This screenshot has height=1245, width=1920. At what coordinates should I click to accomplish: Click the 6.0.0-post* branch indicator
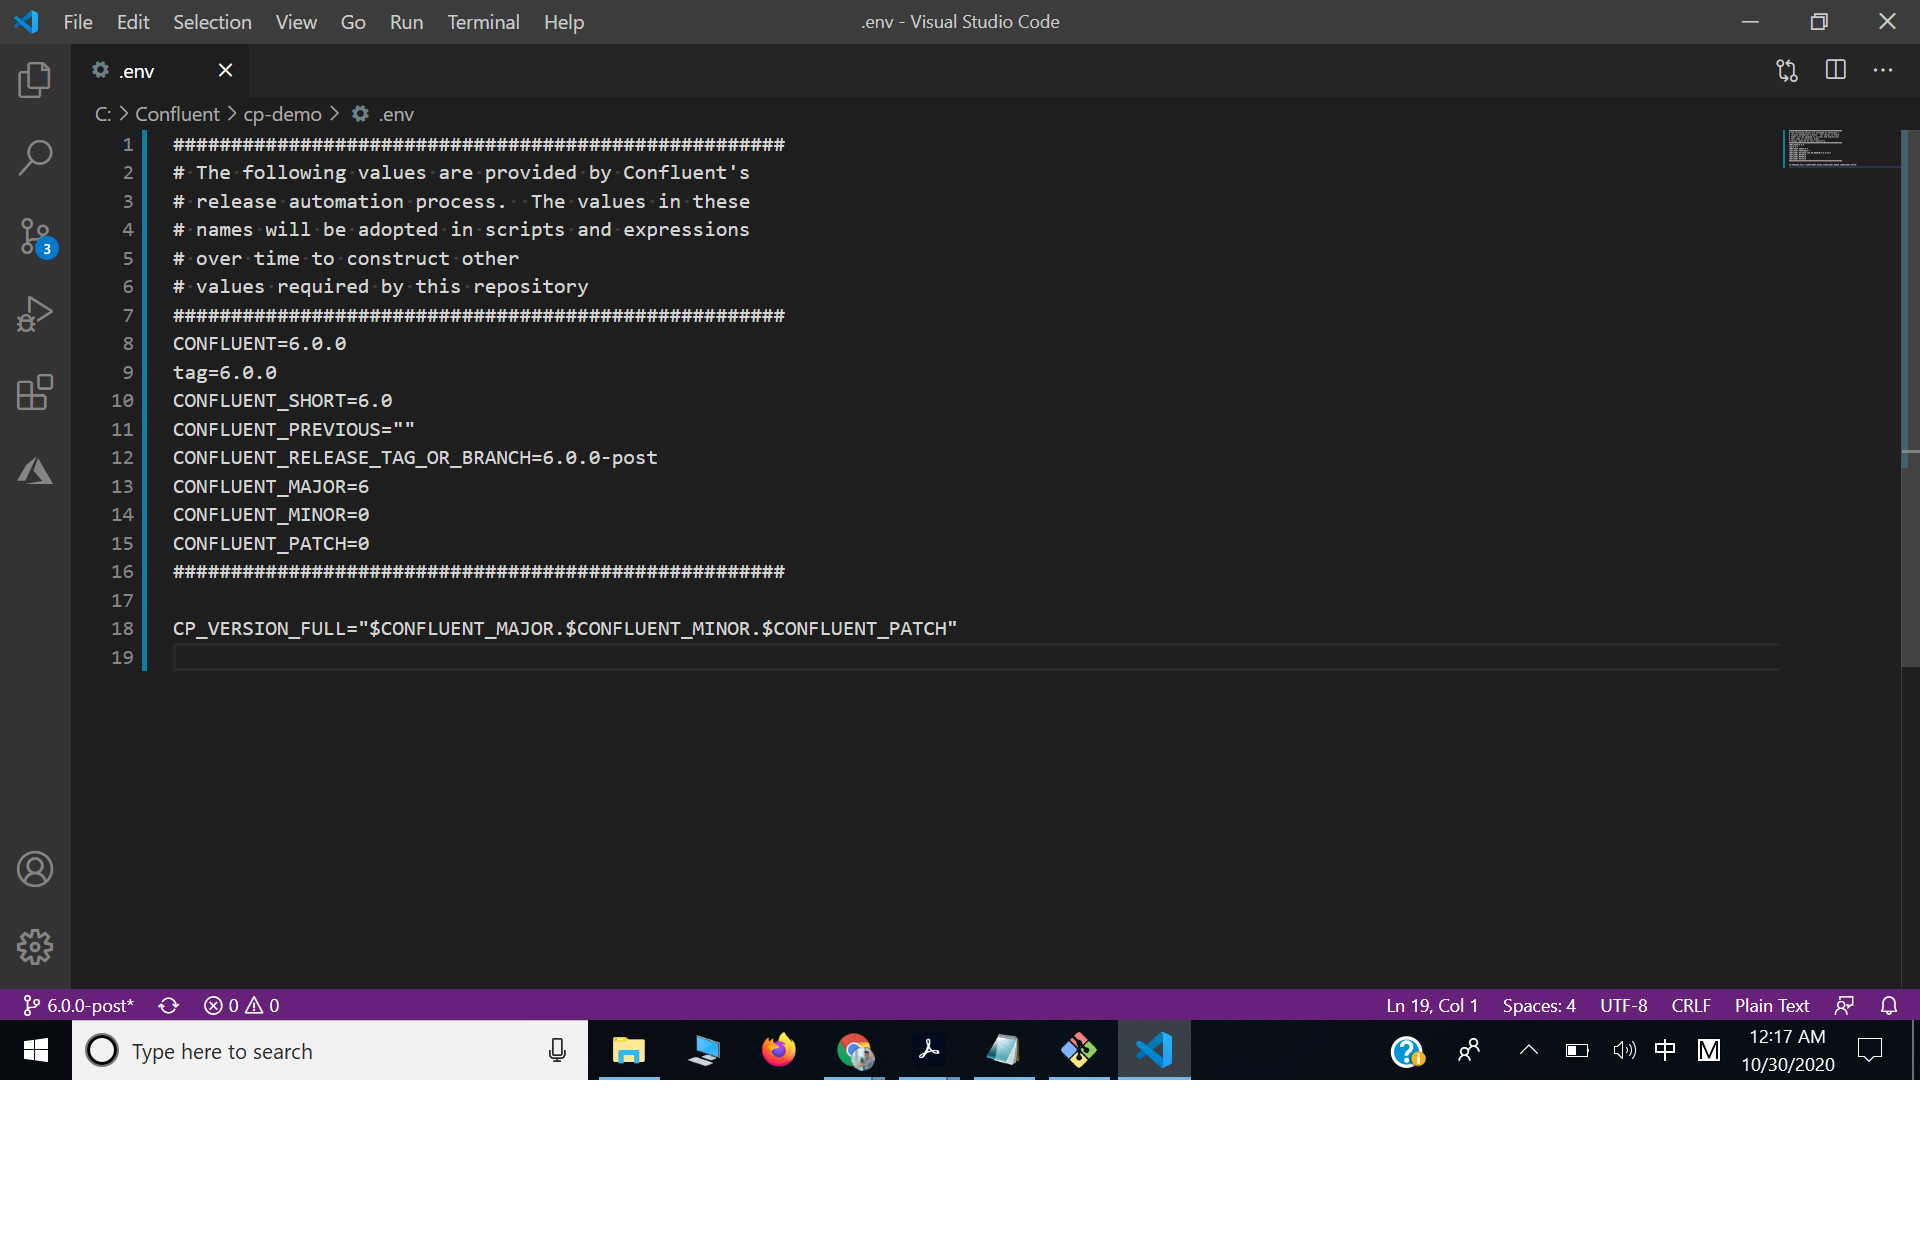coord(78,1005)
